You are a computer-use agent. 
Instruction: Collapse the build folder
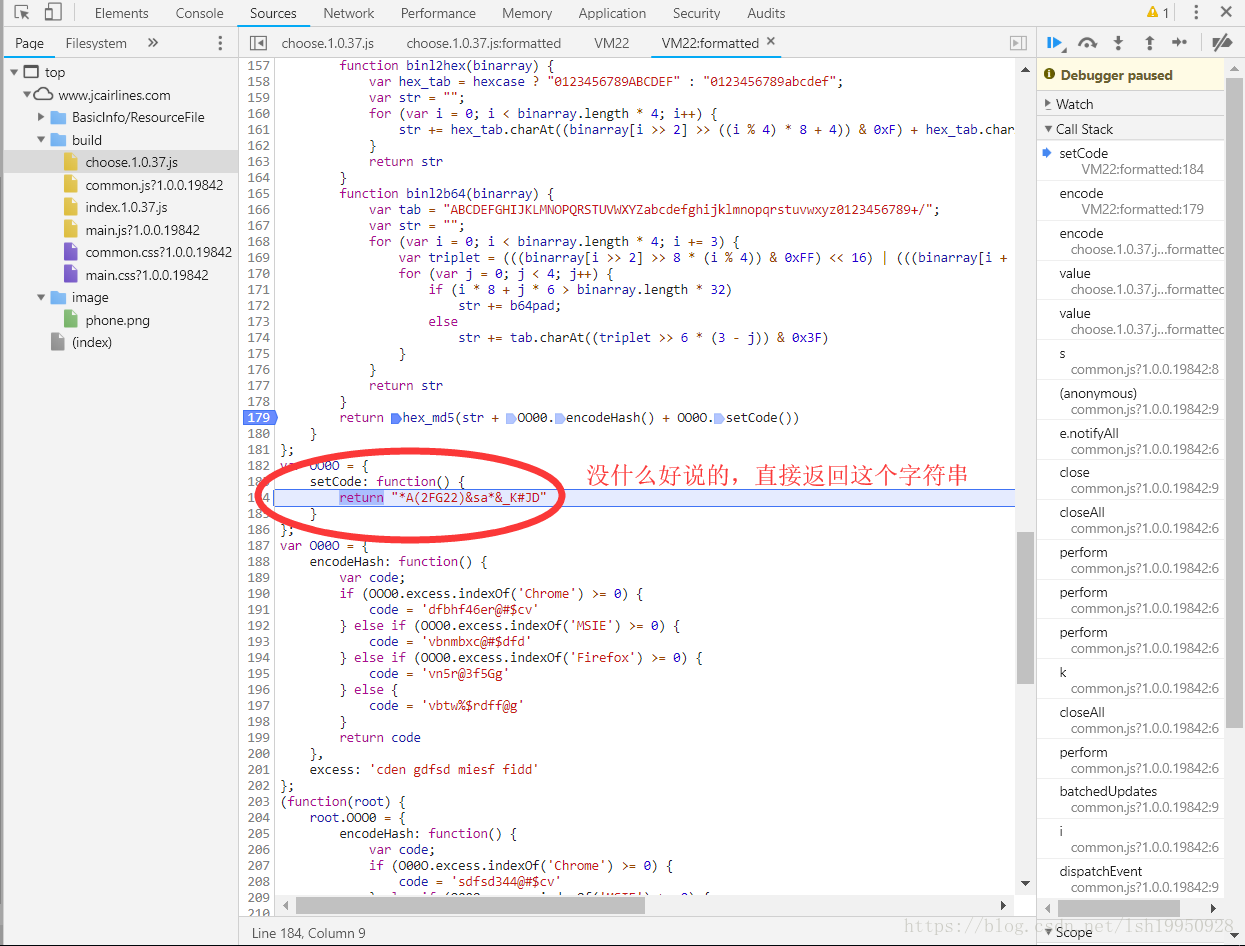click(x=42, y=140)
